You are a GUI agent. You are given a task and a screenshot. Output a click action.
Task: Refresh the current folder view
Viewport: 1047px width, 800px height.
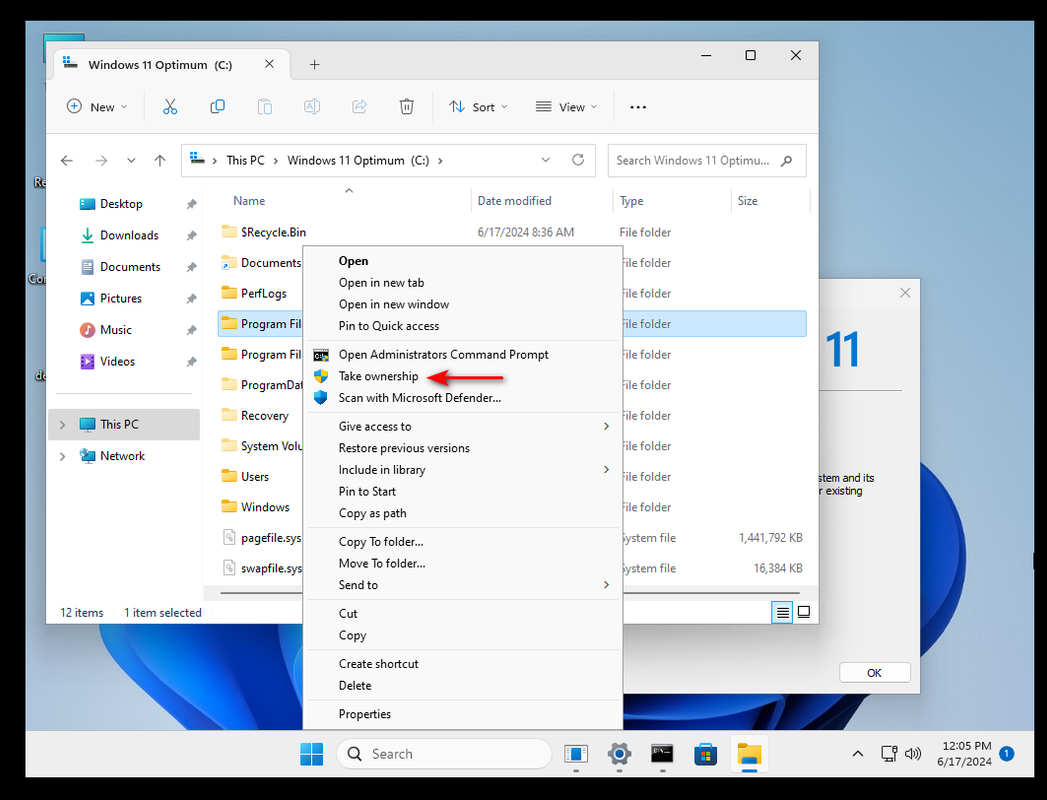point(578,160)
